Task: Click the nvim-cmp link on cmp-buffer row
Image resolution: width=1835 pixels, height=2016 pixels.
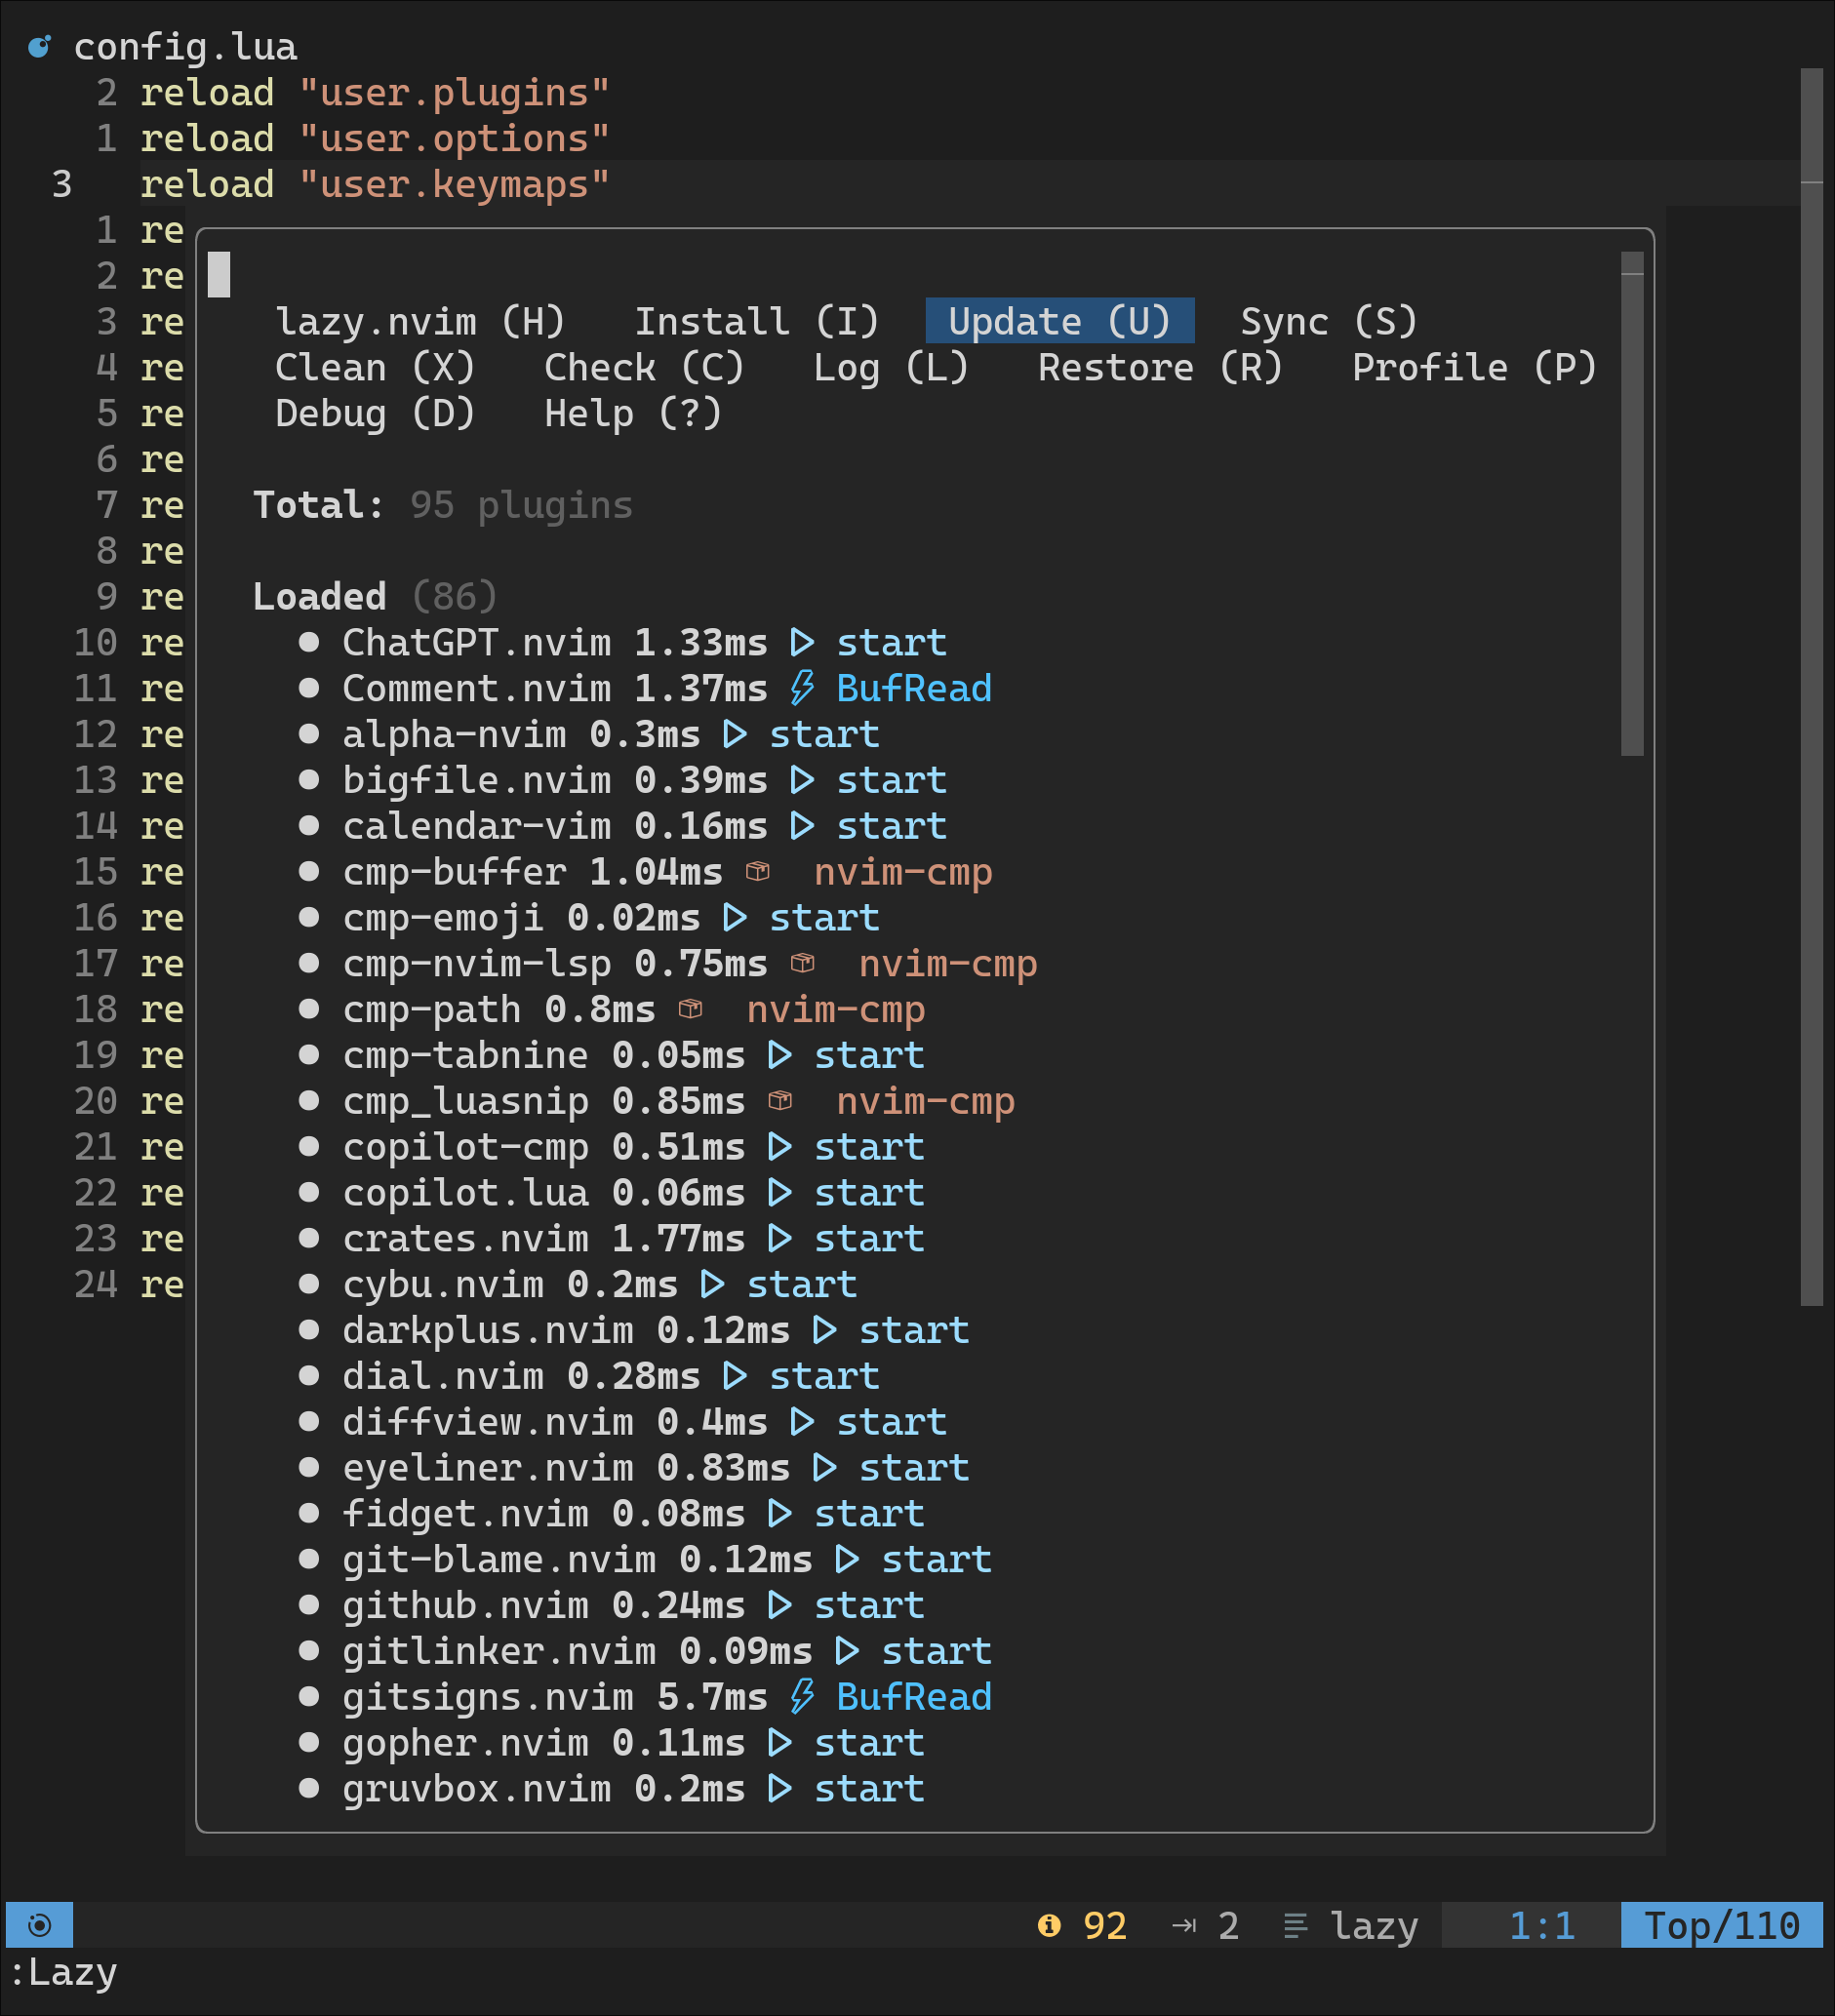Action: pyautogui.click(x=903, y=871)
